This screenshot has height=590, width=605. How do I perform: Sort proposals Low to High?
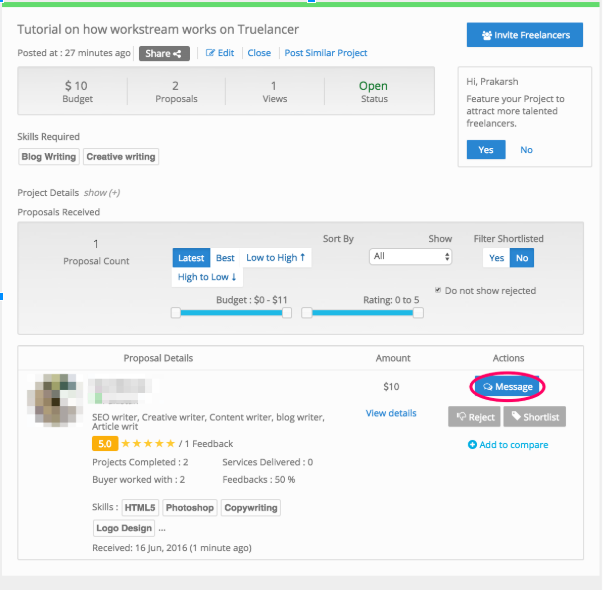277,258
